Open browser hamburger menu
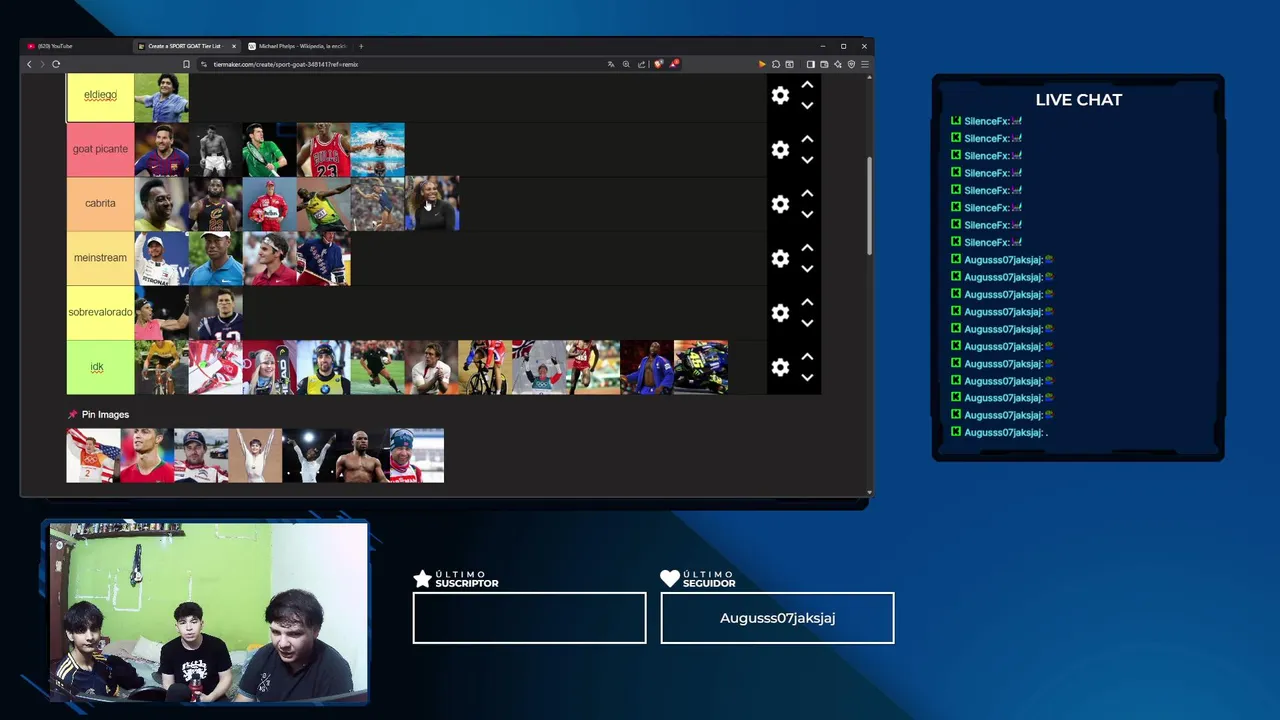Screen dimensions: 1280x720 (865, 64)
